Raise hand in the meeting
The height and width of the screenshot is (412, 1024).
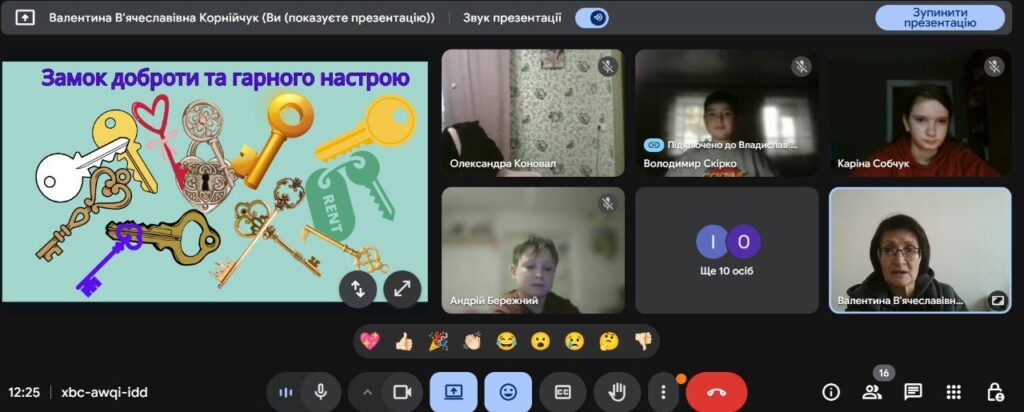pos(617,392)
